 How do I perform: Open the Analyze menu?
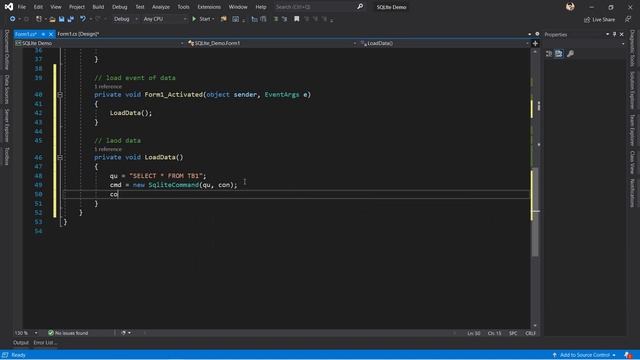point(161,7)
